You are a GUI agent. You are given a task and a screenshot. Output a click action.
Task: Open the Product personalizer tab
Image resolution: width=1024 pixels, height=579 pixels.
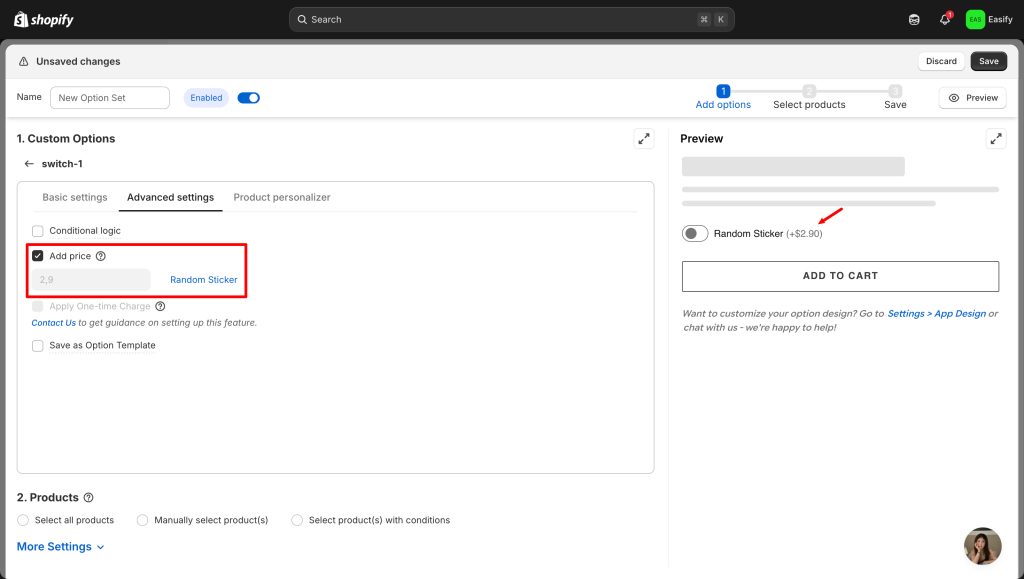(282, 198)
